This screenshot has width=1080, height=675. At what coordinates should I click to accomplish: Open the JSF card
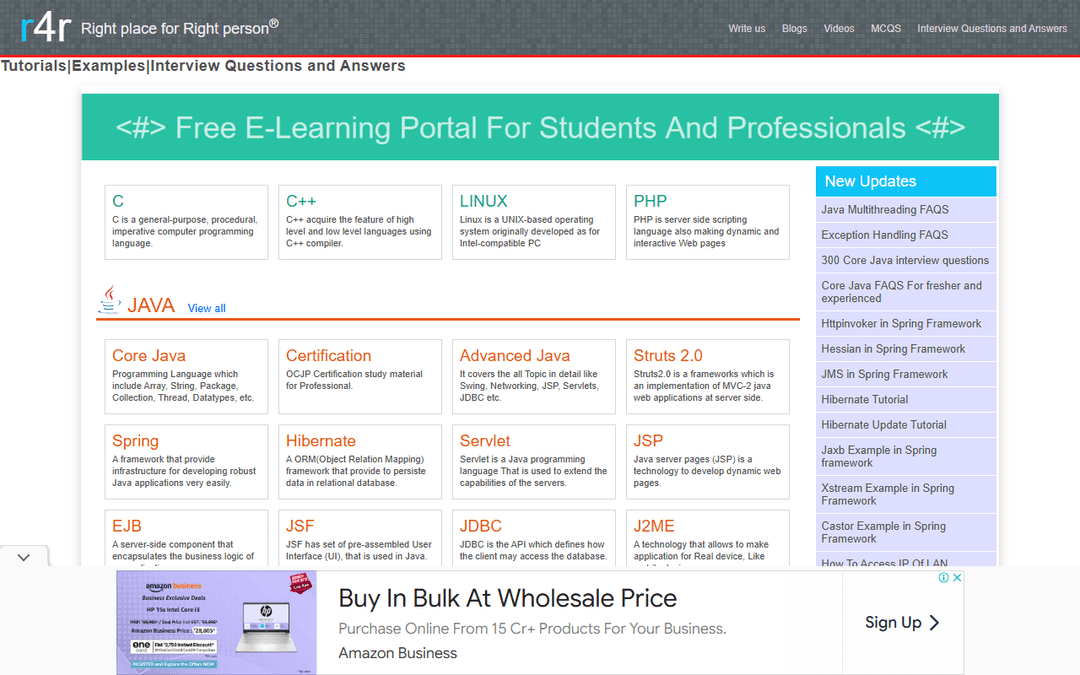pos(360,538)
